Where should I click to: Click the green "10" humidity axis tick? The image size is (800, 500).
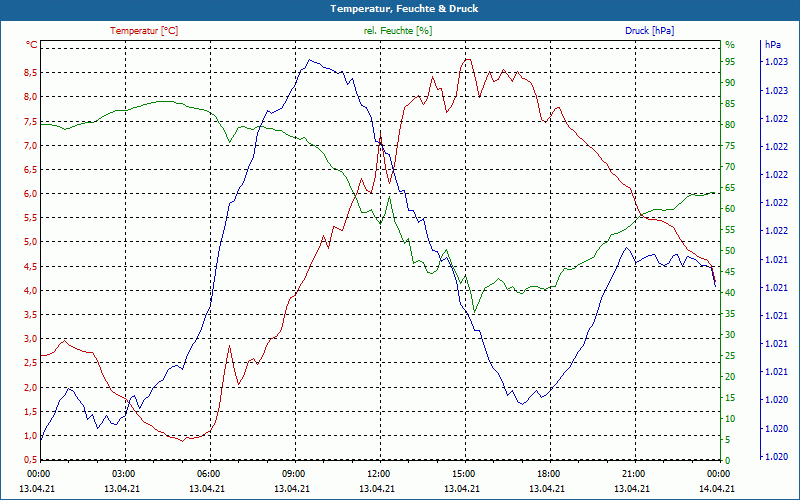(730, 418)
